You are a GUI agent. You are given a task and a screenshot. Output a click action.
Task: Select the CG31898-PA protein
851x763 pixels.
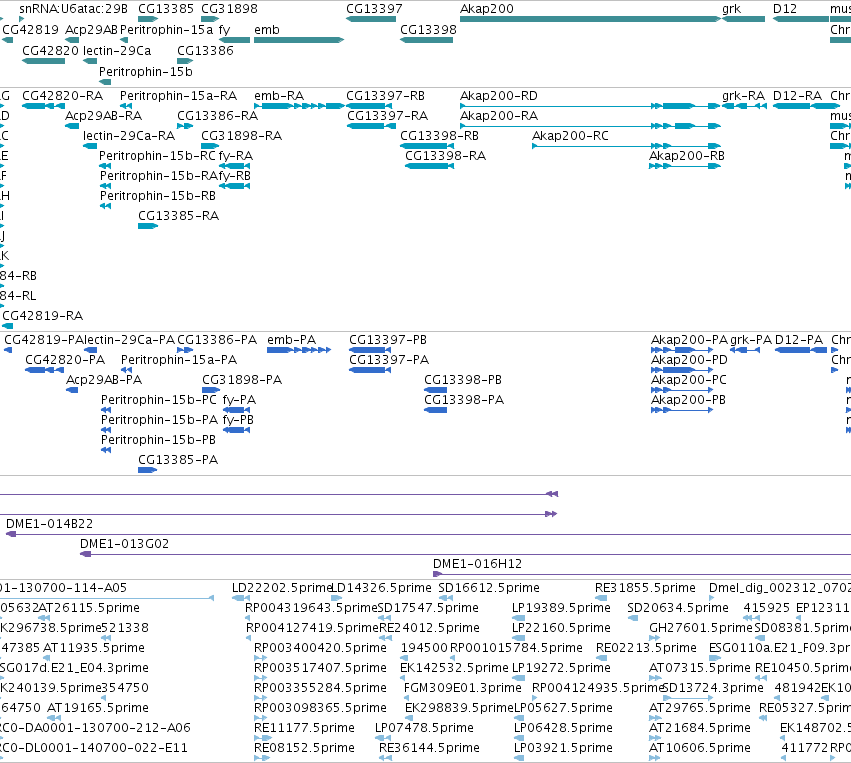click(211, 390)
